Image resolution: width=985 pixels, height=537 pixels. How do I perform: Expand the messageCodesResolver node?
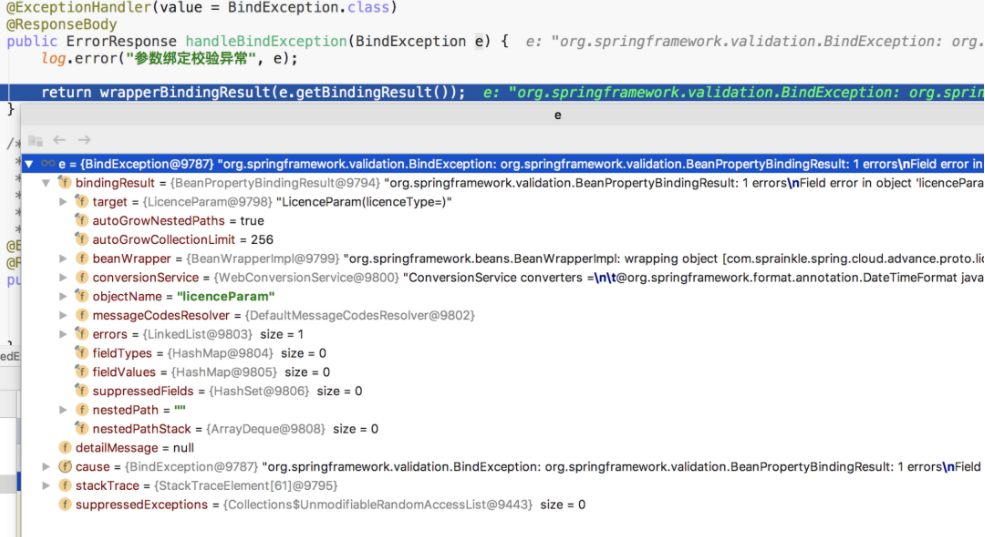[63, 315]
